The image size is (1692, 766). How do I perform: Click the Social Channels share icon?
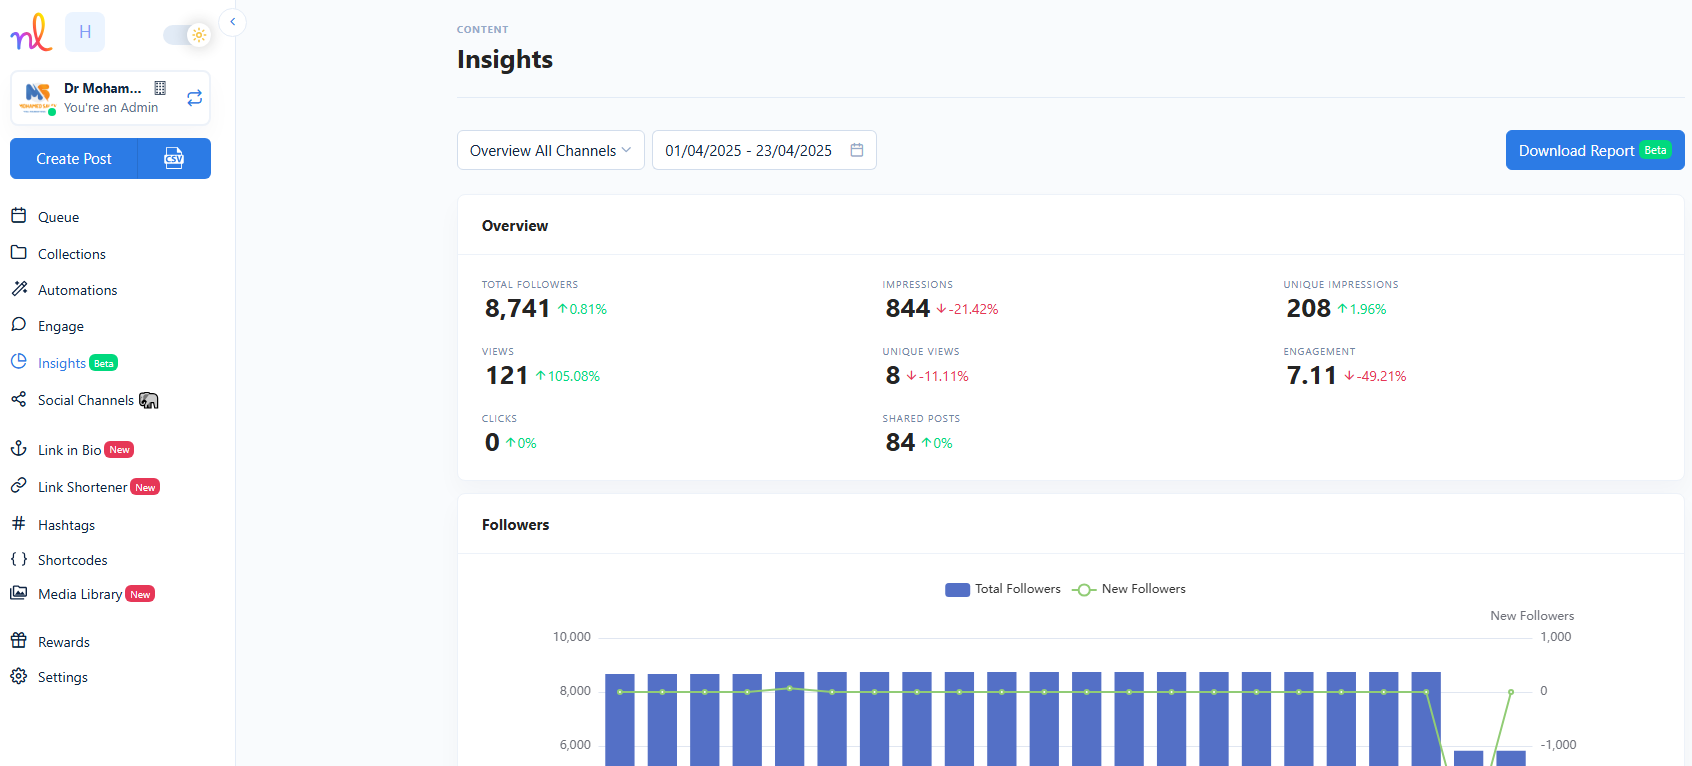19,400
